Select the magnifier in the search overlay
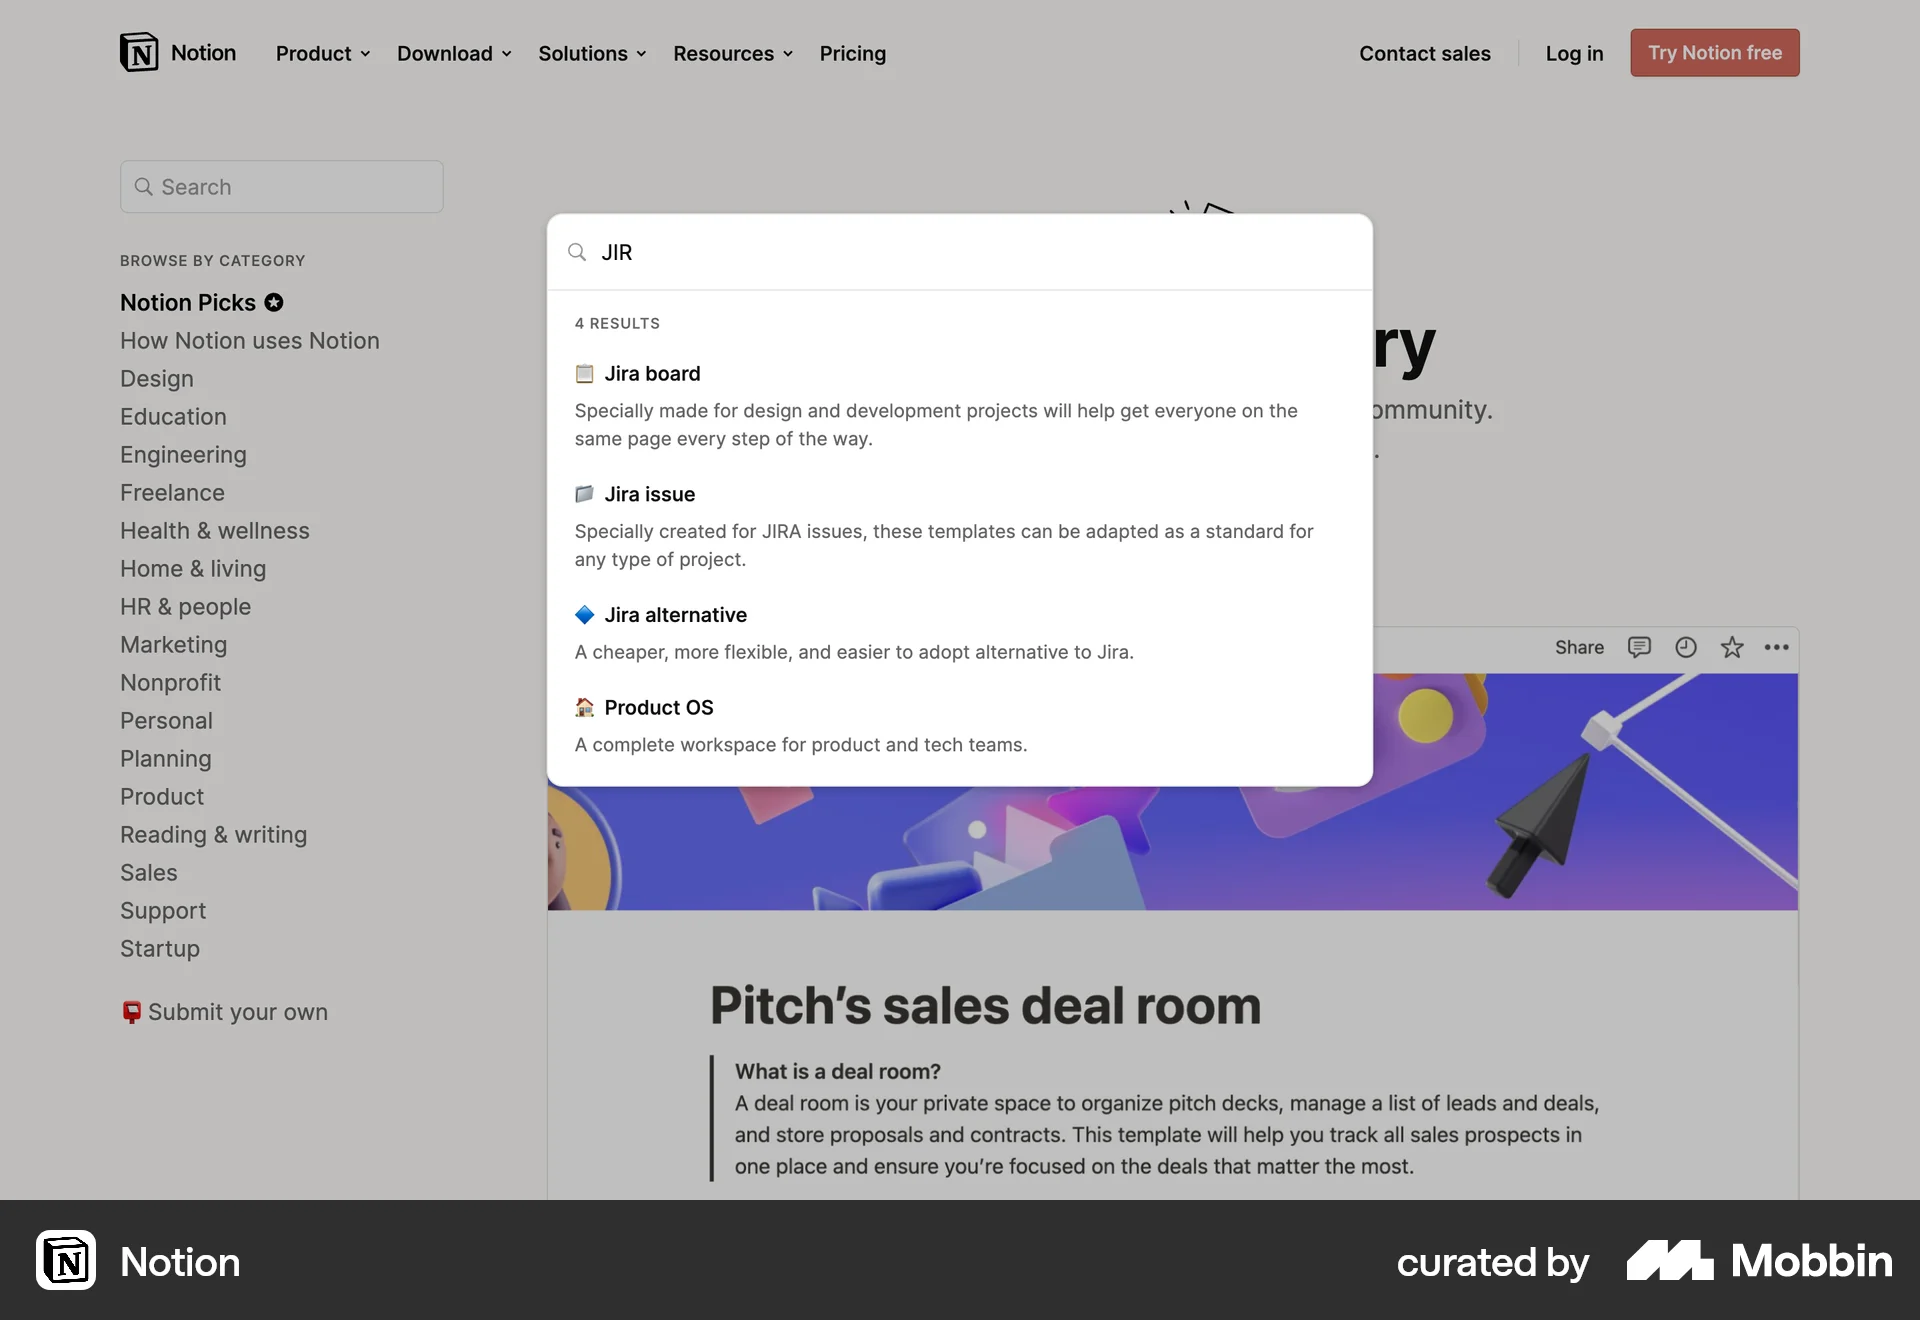 [578, 252]
